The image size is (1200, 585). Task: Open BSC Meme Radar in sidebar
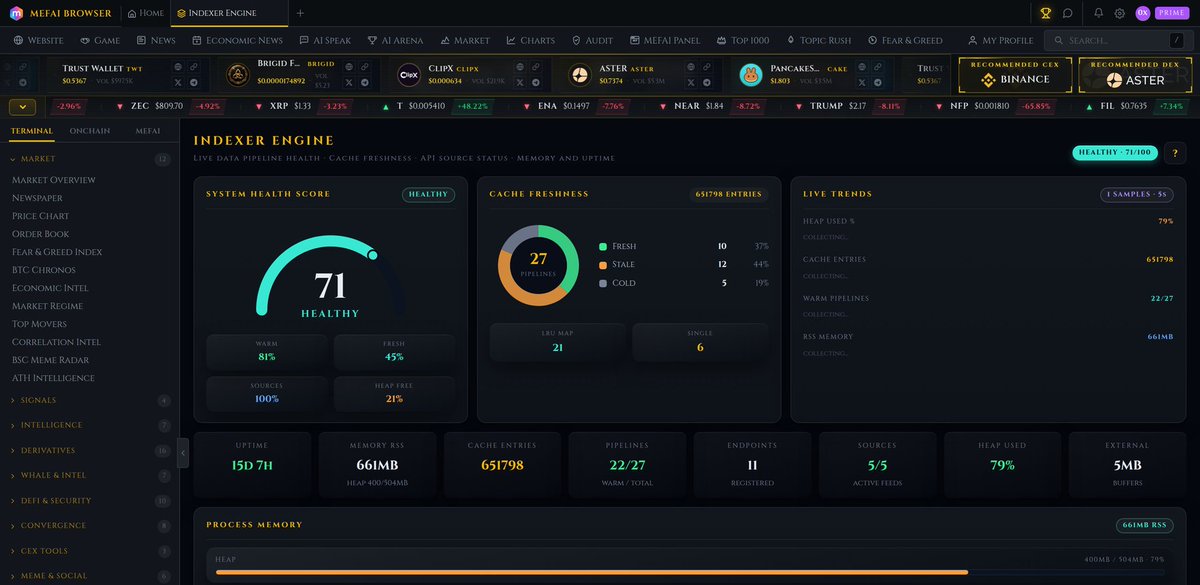coord(51,360)
